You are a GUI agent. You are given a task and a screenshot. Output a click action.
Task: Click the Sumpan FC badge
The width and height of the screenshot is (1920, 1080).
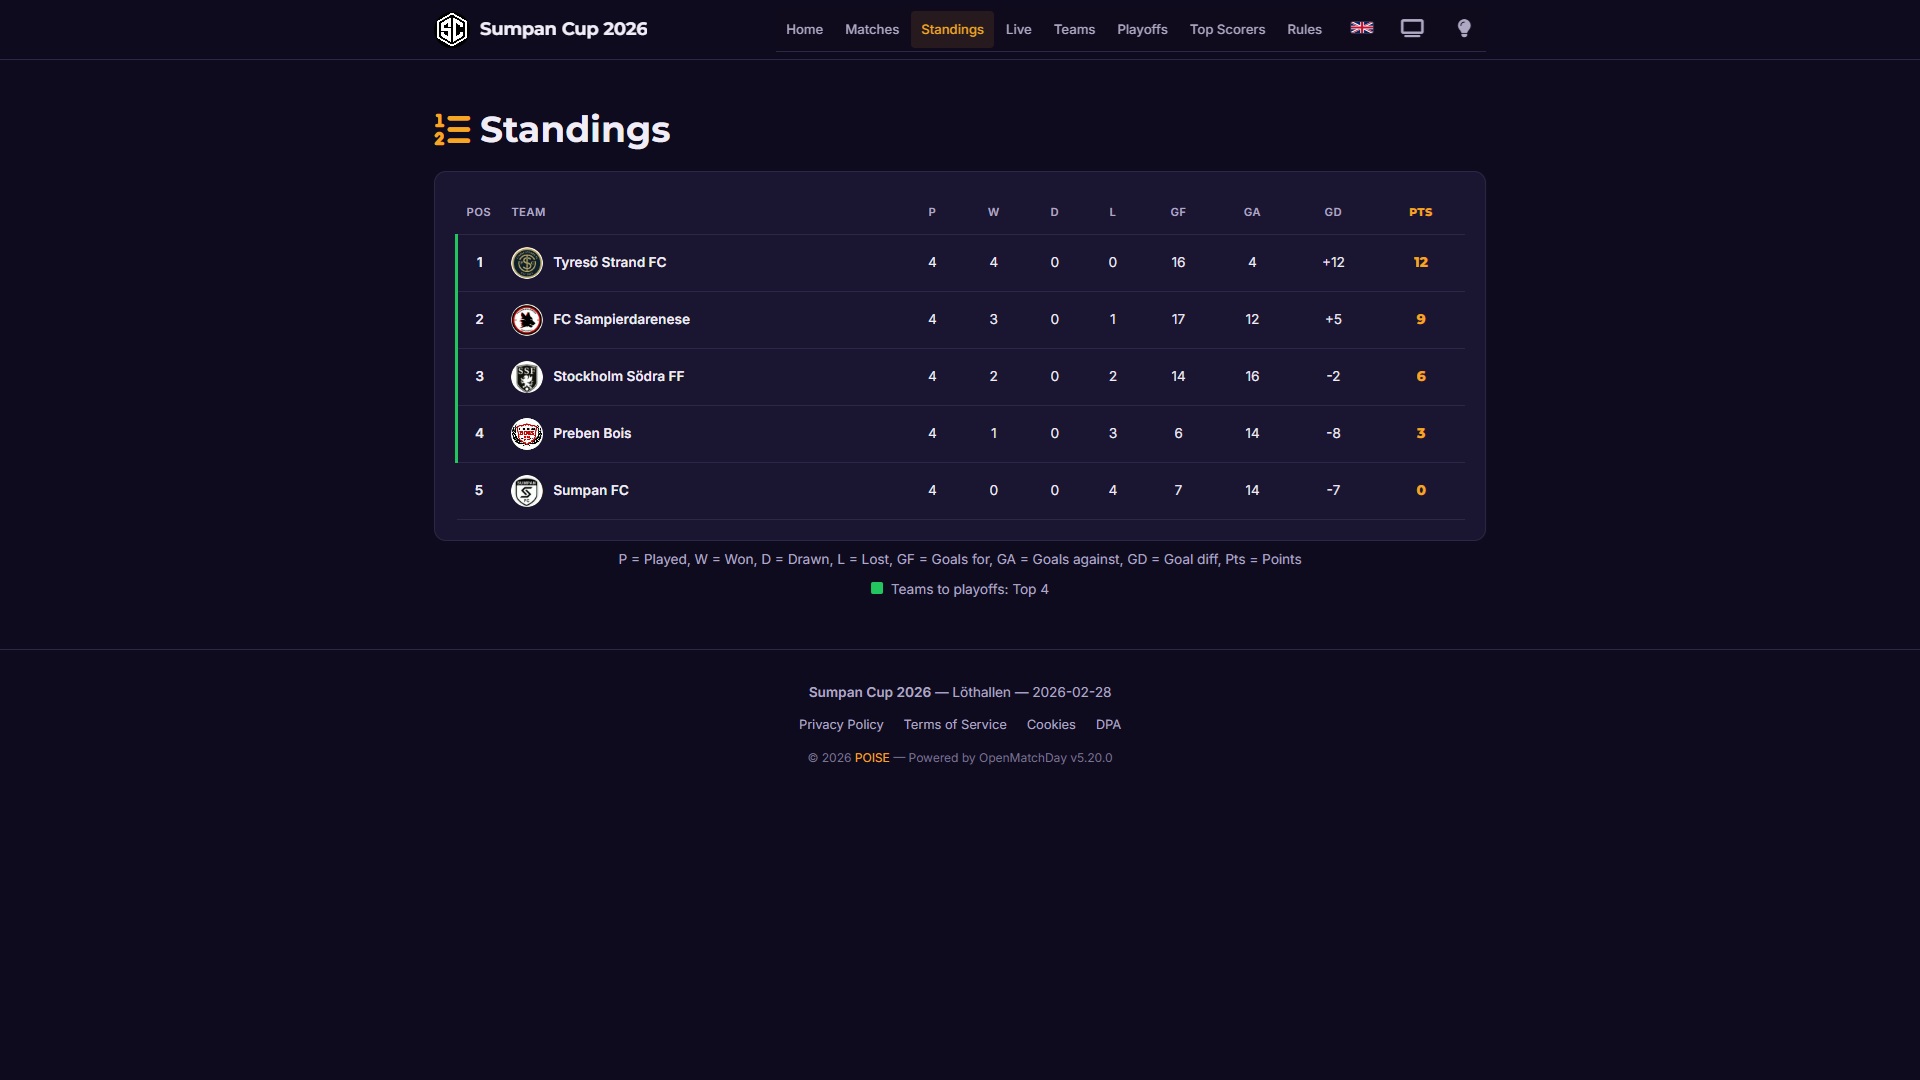point(527,490)
